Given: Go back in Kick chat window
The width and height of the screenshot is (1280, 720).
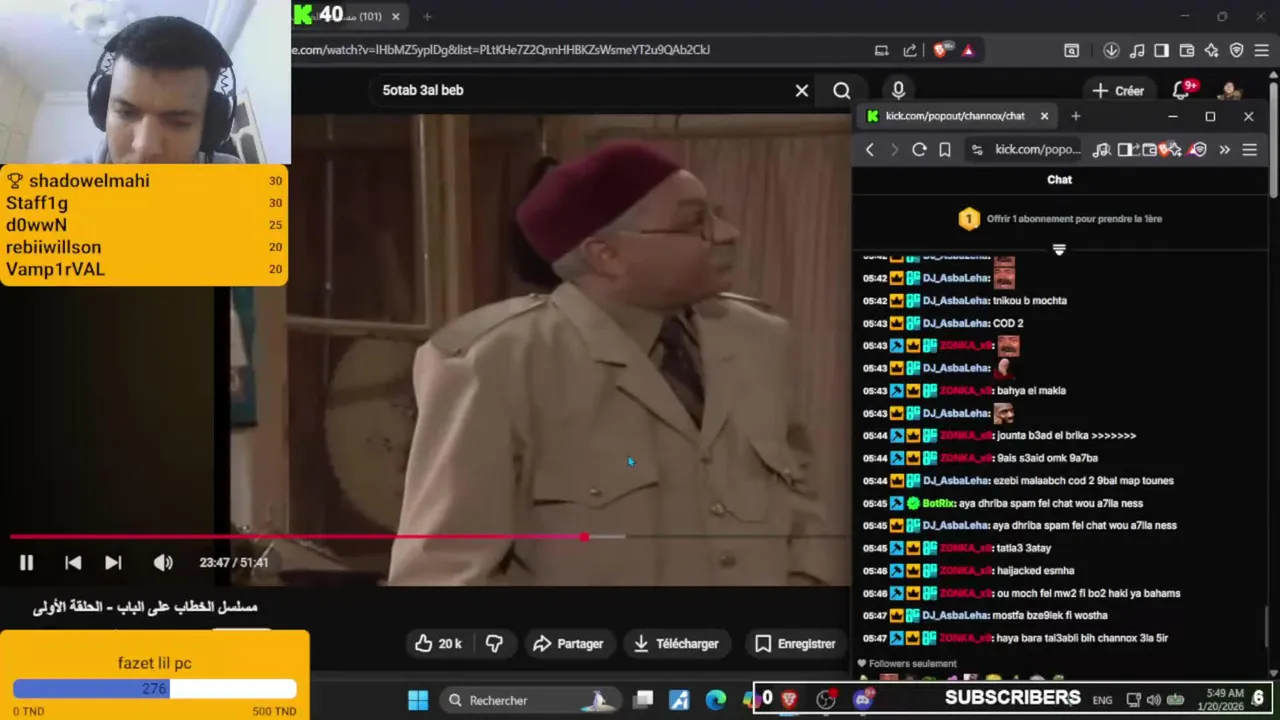Looking at the screenshot, I should (x=870, y=150).
